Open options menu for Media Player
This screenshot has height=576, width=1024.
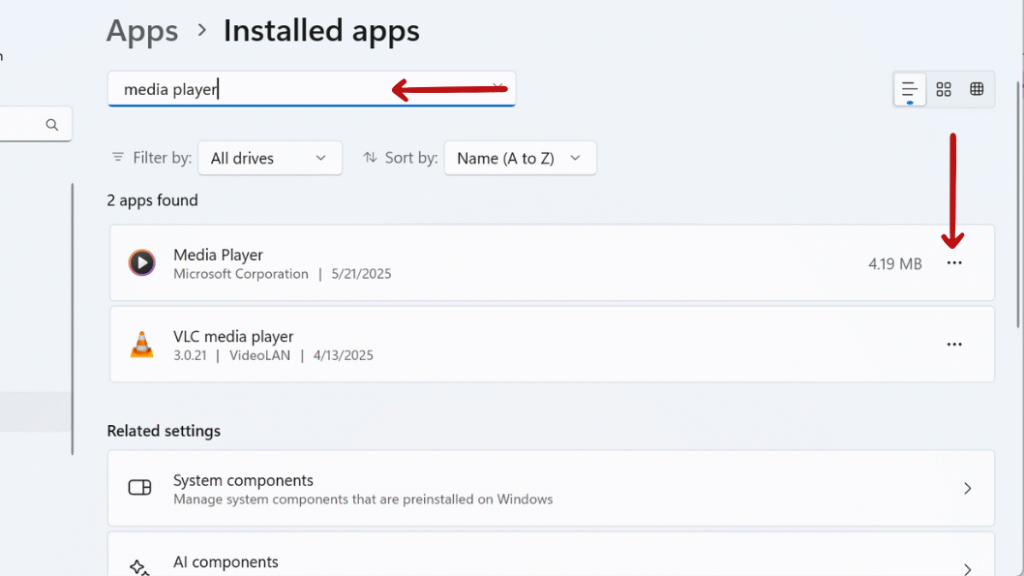(954, 263)
